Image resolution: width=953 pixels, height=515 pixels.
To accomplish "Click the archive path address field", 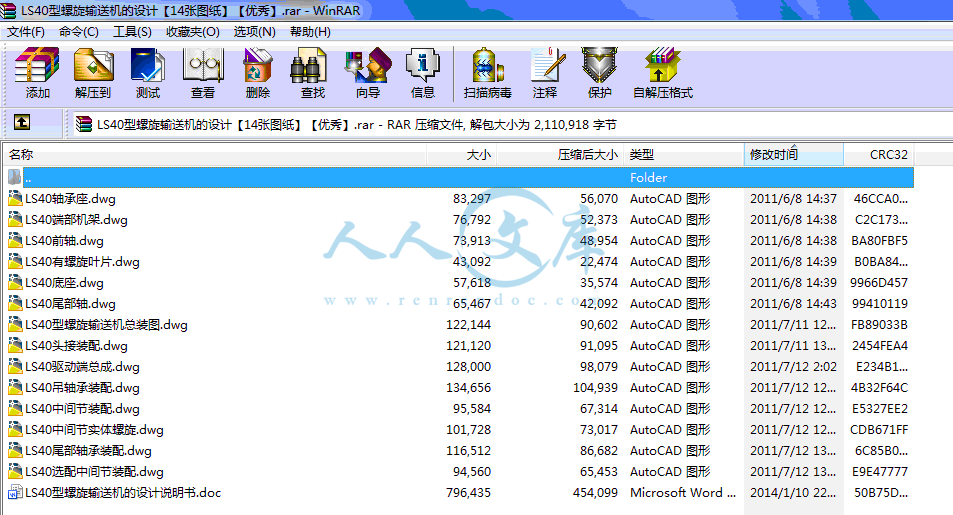I will (511, 125).
